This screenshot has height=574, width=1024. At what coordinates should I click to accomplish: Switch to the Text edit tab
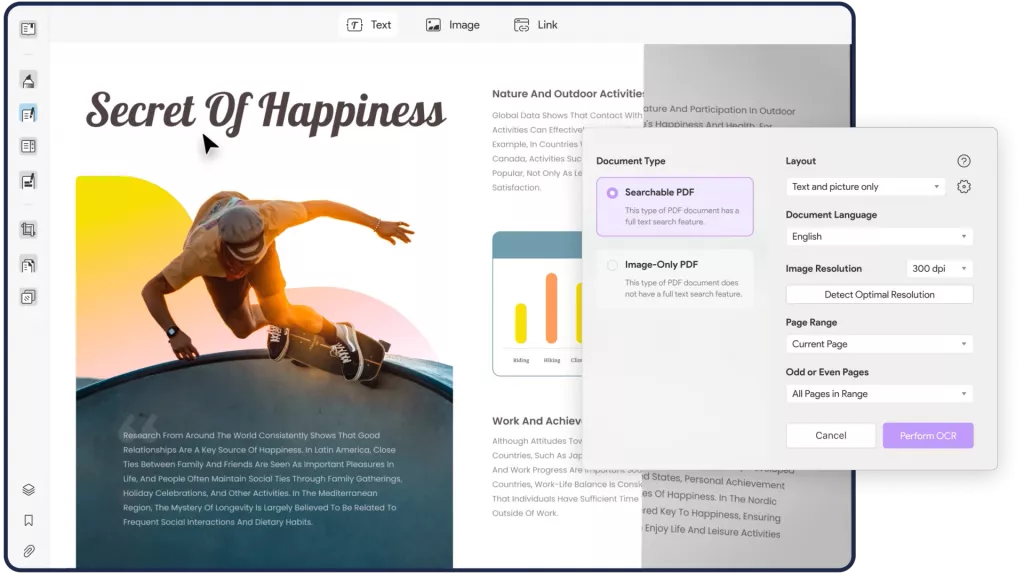tap(369, 25)
